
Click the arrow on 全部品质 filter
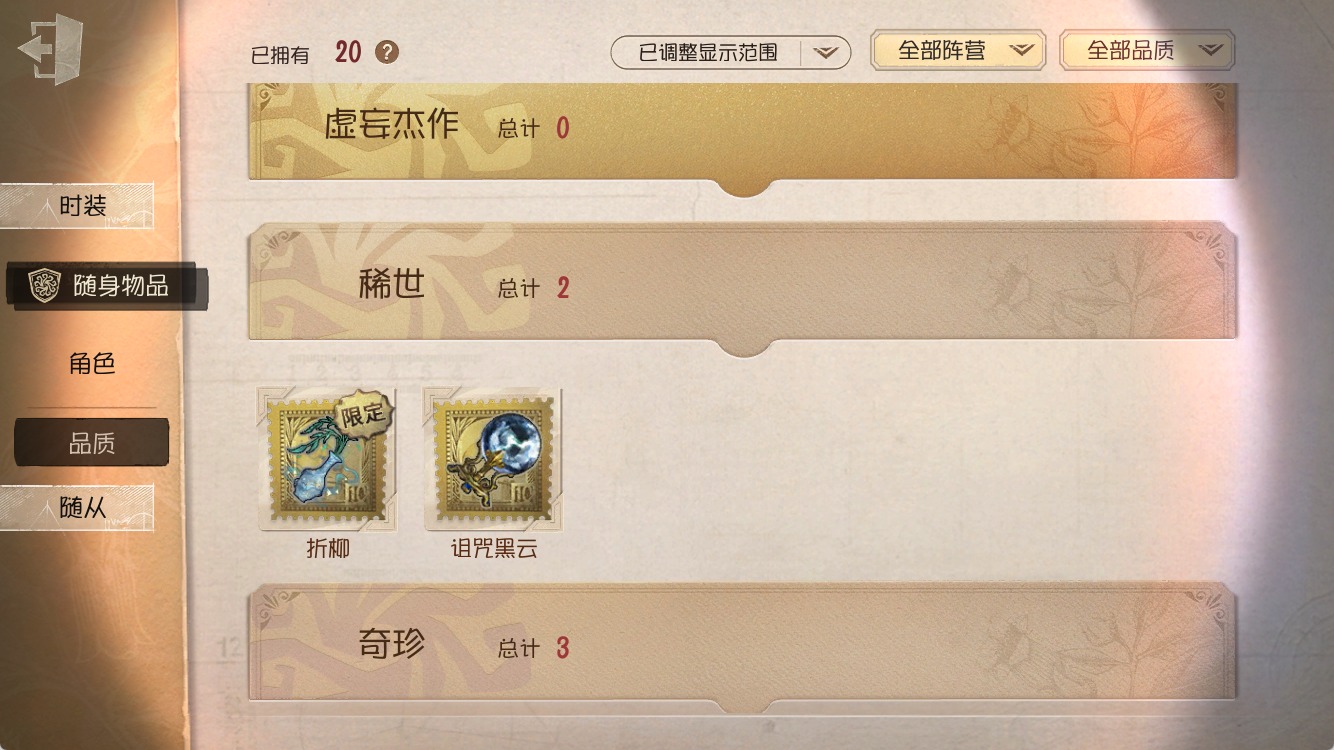(x=1211, y=50)
